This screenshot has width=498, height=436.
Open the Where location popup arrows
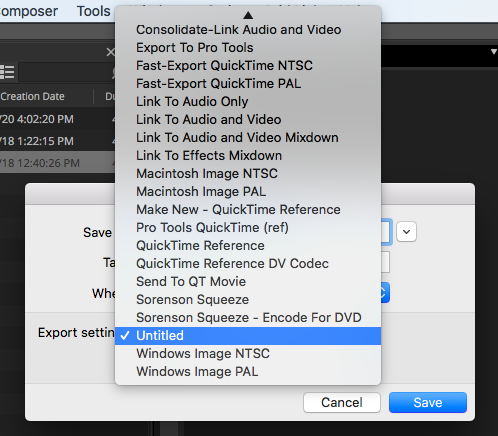(x=384, y=293)
